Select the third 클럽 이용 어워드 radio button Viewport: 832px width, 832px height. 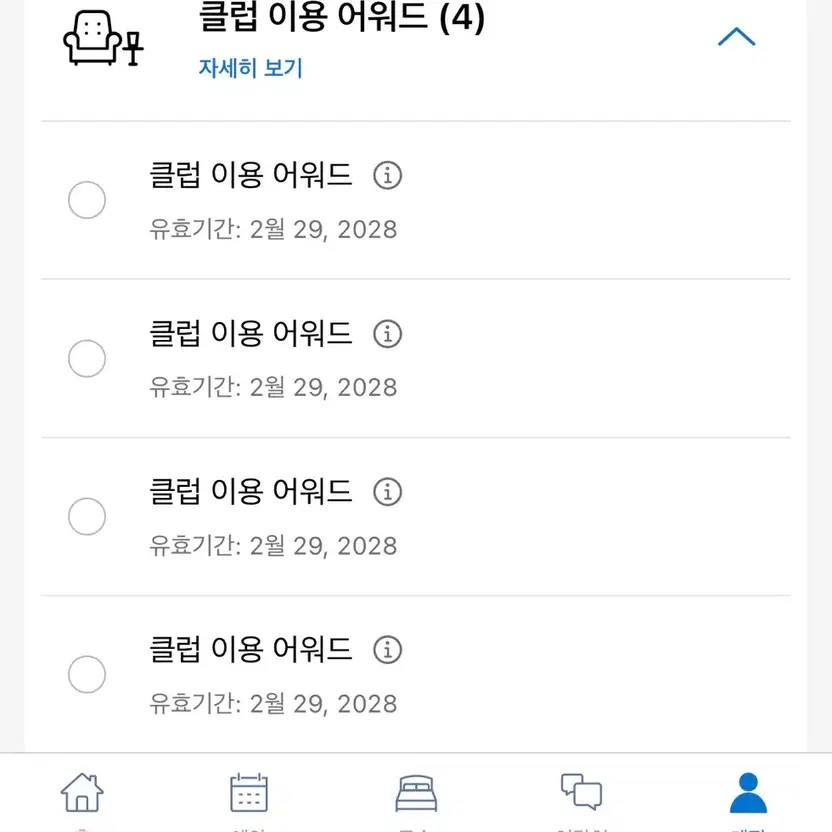pos(87,516)
